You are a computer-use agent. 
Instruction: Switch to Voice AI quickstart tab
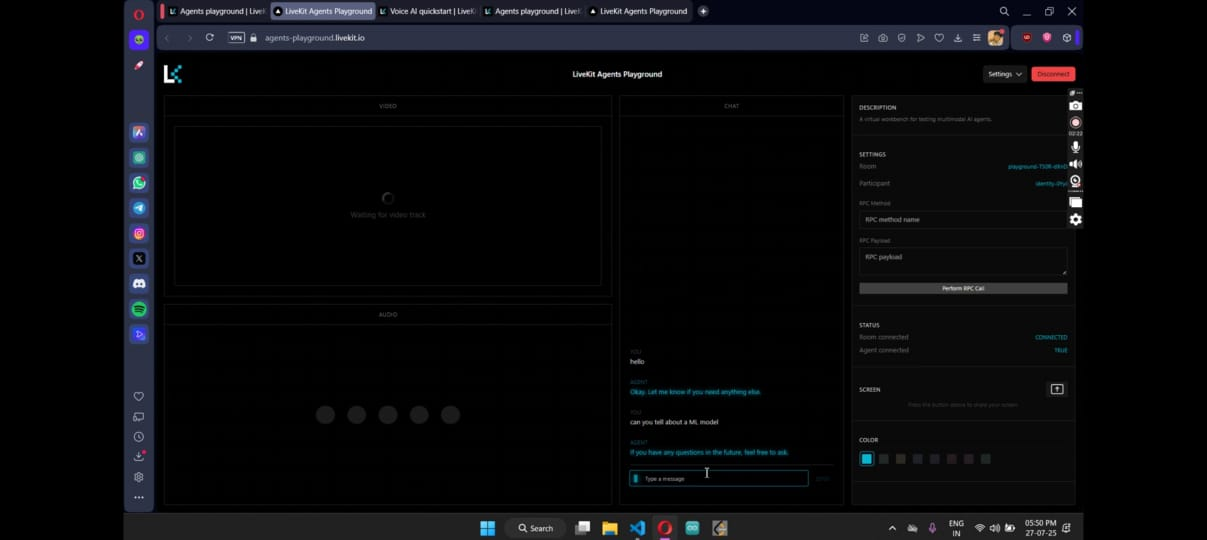tap(427, 11)
